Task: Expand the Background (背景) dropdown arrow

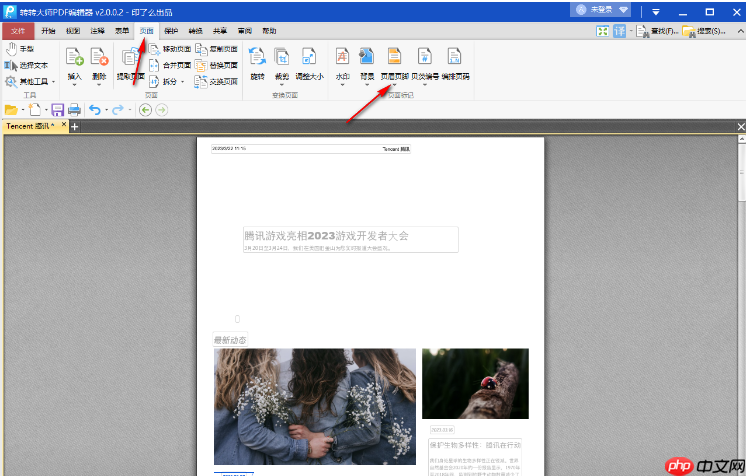Action: [367, 85]
